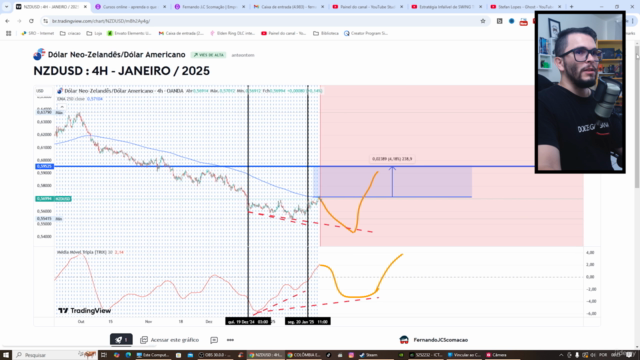Open 'Painel do canal' YouTube bookmark
The image size is (640, 360).
[284, 33]
